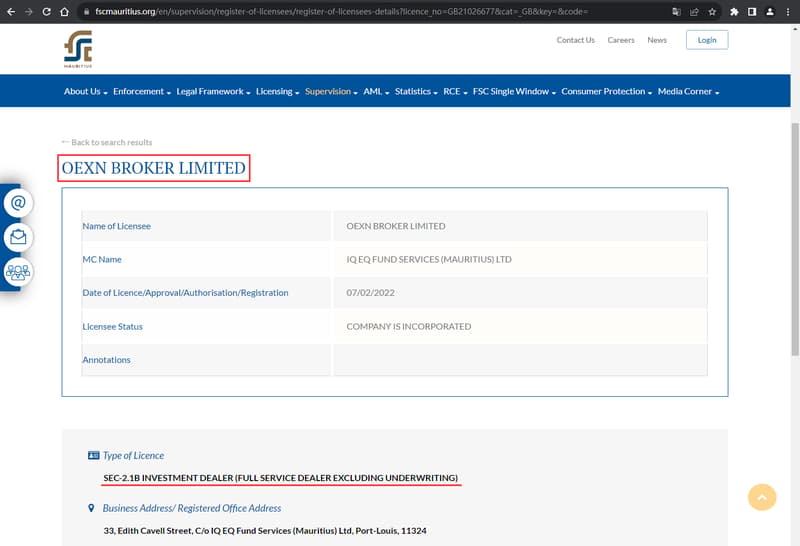Click the browser profile avatar icon
800x546 pixels.
[770, 11]
